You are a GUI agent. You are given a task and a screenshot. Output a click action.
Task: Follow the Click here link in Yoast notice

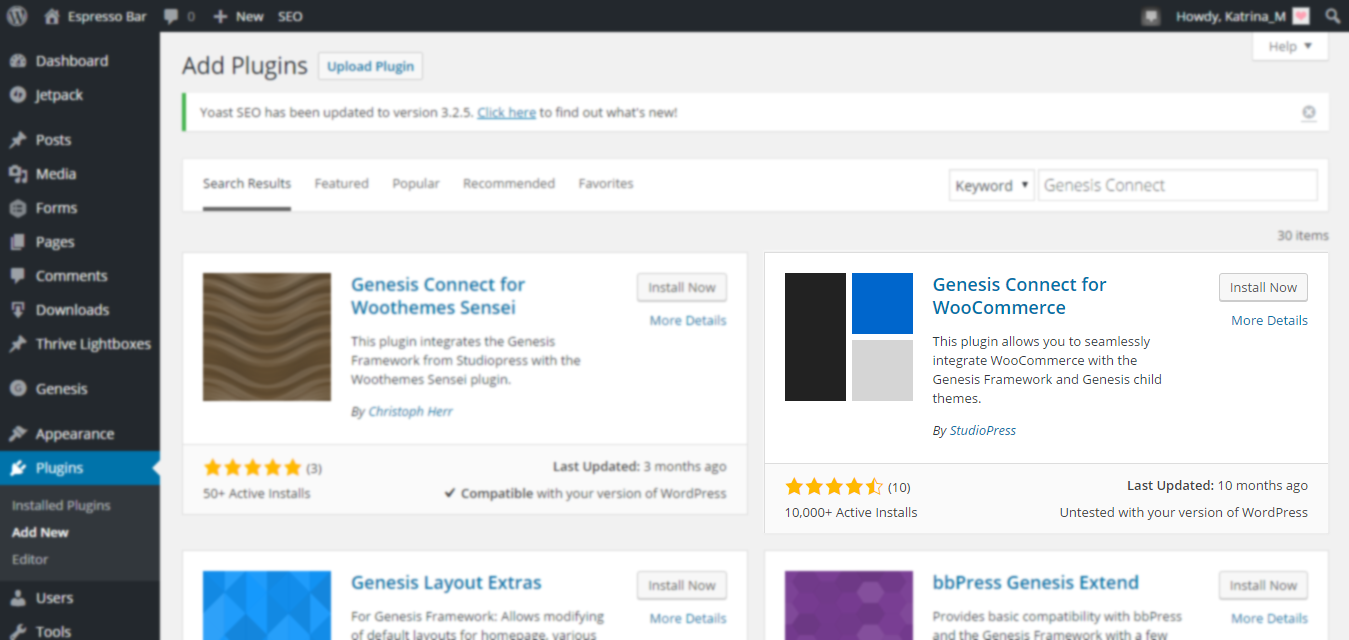pos(507,113)
